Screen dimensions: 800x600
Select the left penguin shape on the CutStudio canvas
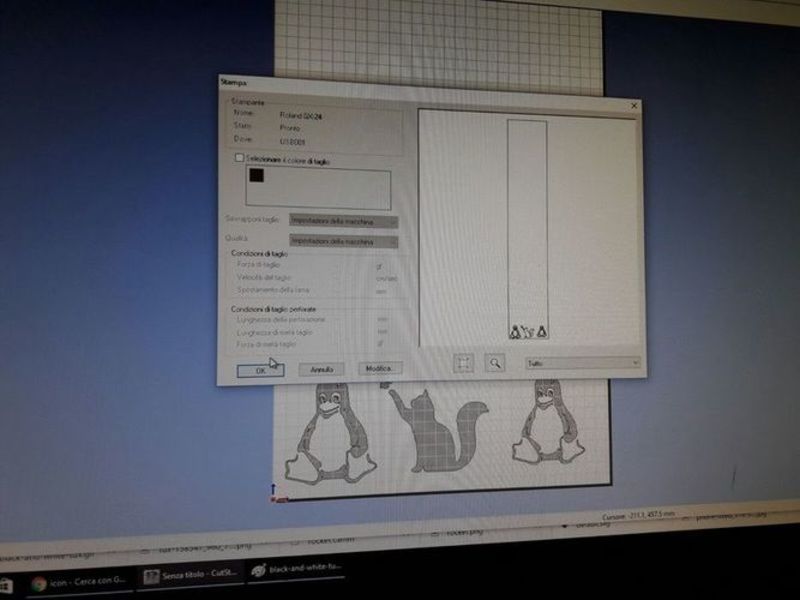(330, 432)
